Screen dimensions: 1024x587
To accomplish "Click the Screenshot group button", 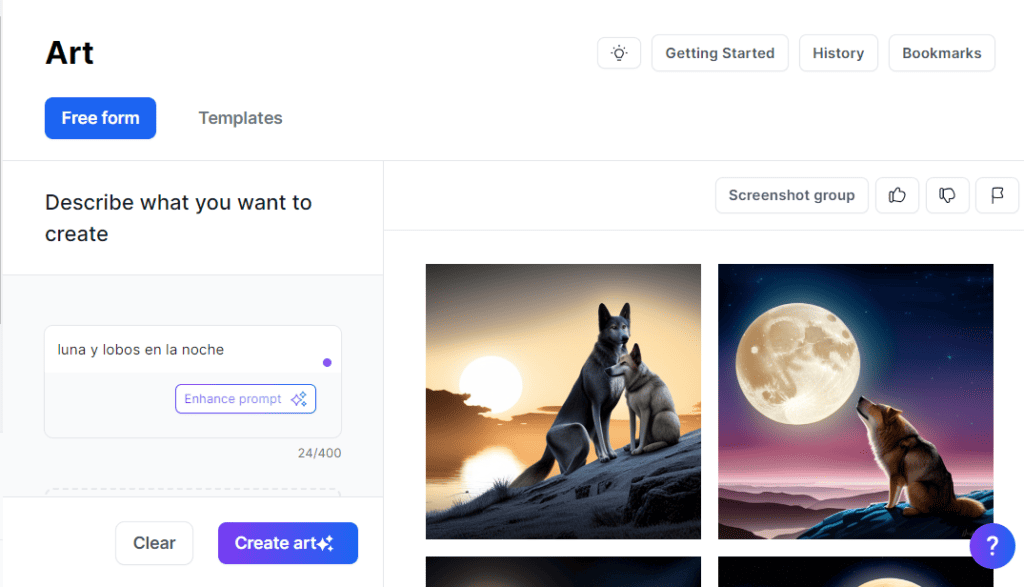I will (x=791, y=195).
